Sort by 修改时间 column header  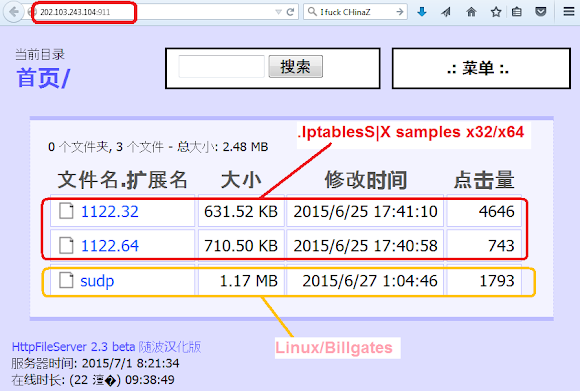365,180
